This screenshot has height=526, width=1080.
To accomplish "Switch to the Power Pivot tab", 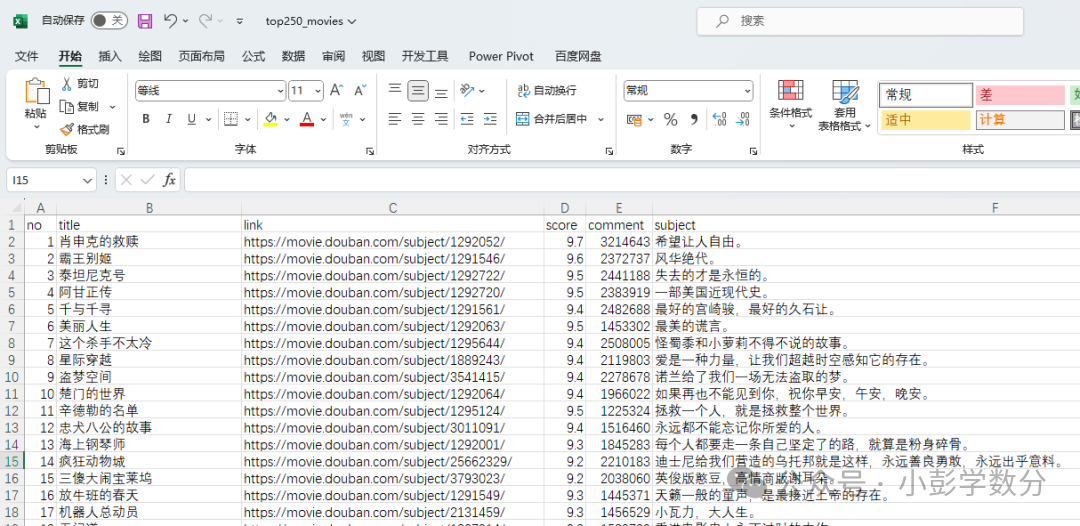I will point(501,56).
